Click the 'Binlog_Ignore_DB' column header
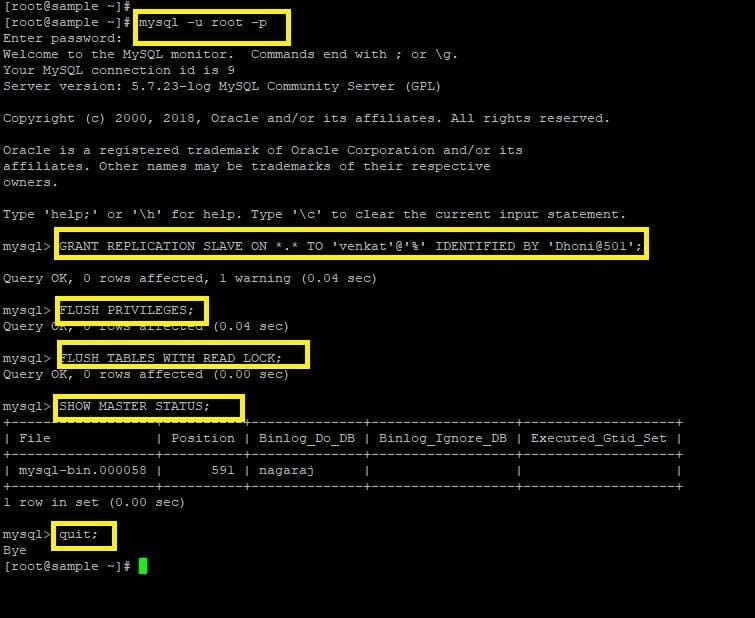This screenshot has height=618, width=755. (443, 438)
